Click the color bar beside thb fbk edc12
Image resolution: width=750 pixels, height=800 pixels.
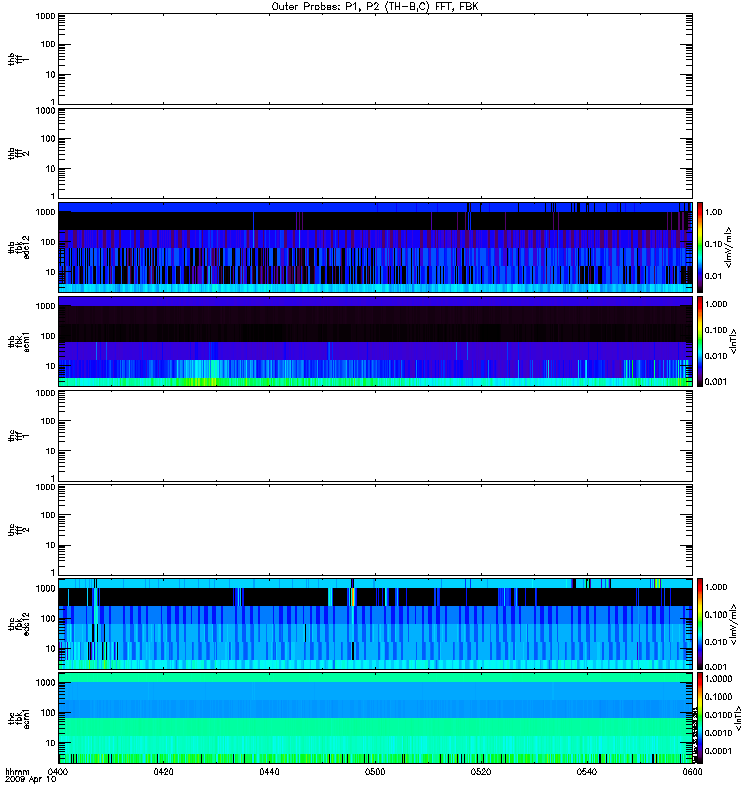pyautogui.click(x=700, y=247)
